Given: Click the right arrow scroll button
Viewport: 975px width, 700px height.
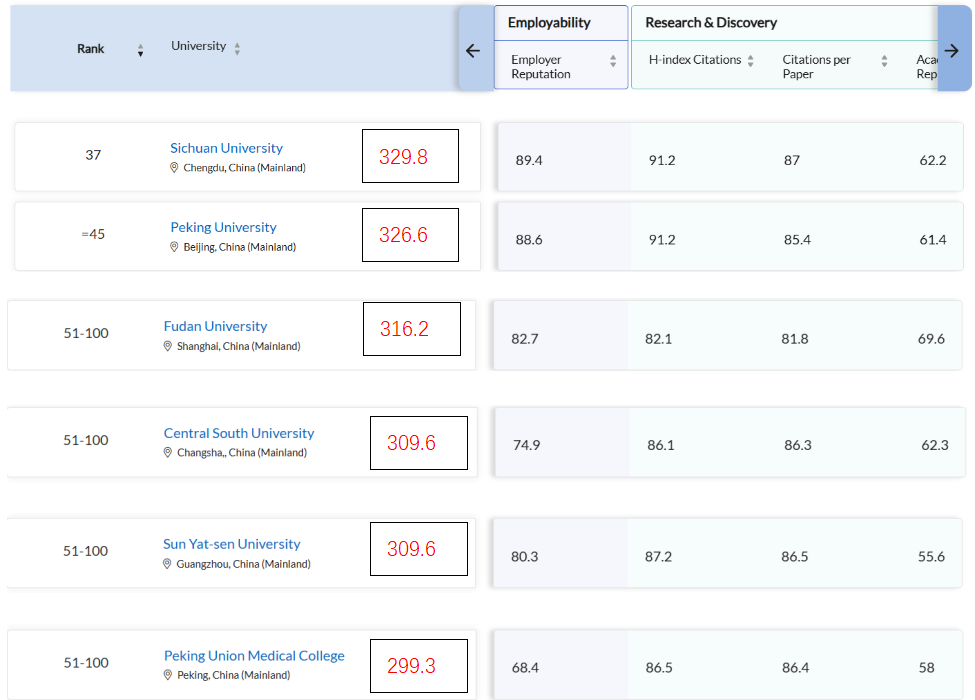Looking at the screenshot, I should click(952, 51).
